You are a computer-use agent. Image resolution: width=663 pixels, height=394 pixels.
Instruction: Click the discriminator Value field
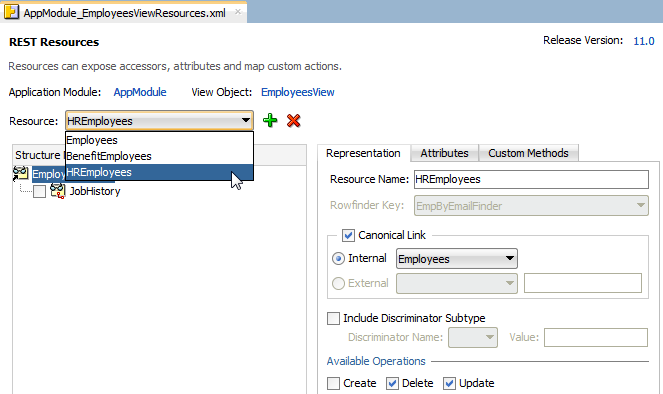point(596,337)
